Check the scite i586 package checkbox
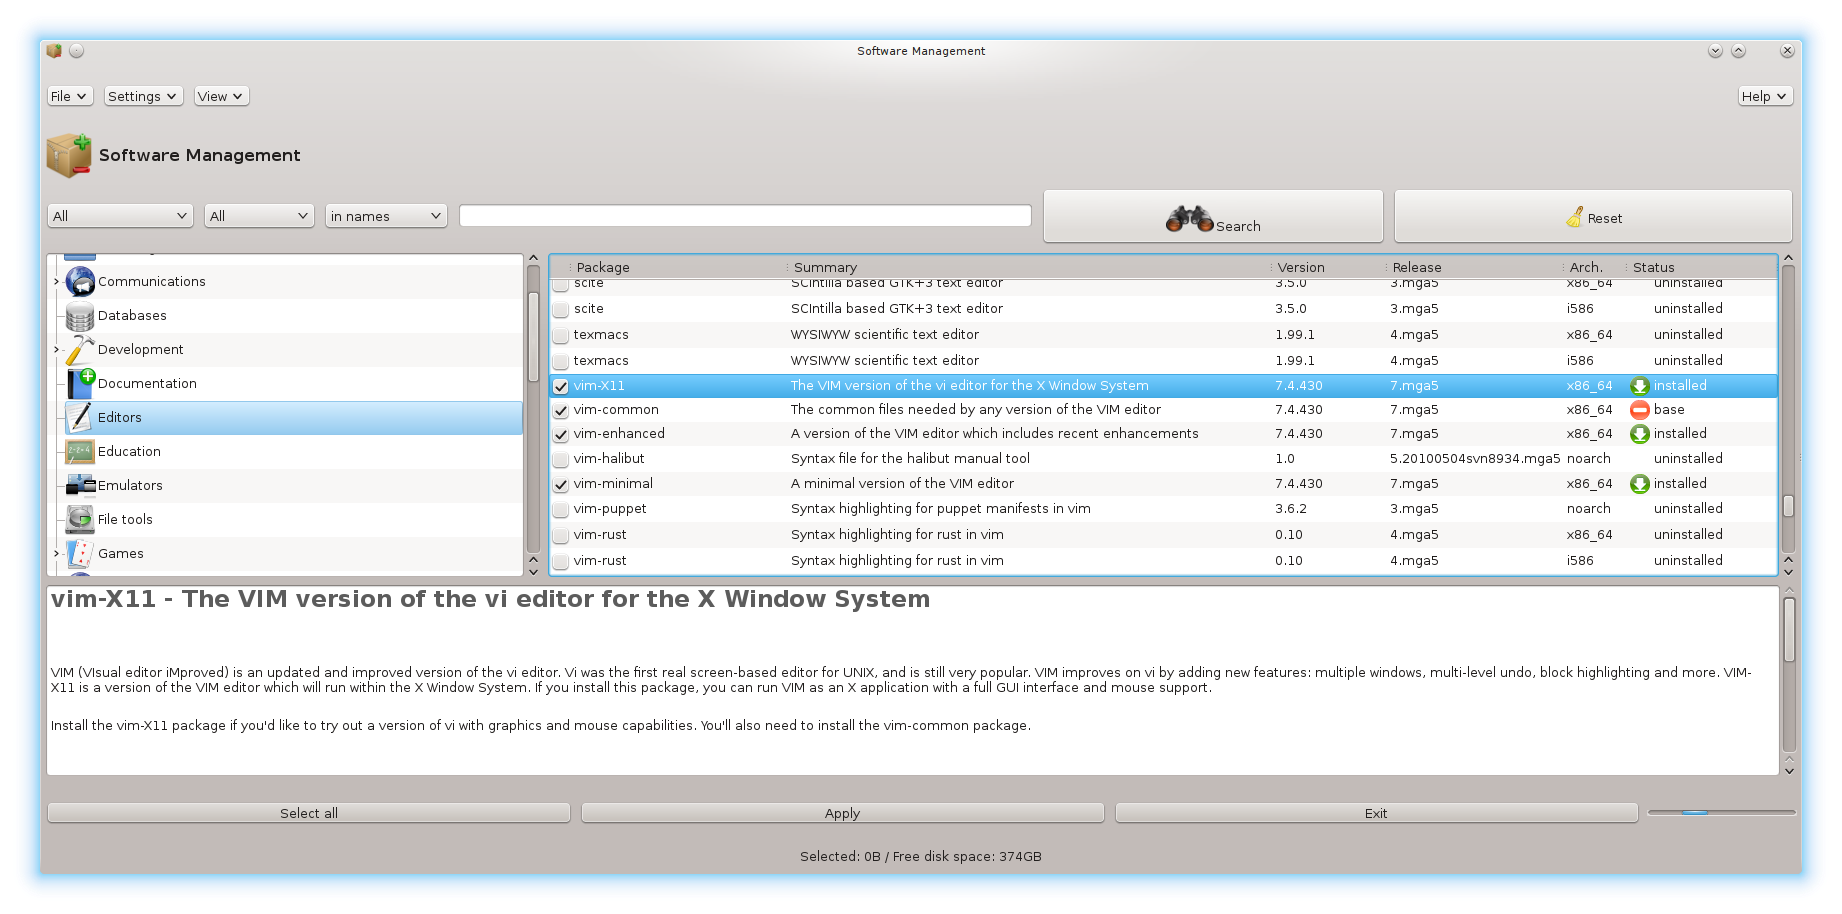Screen dimensions: 1842x914 pos(561,309)
